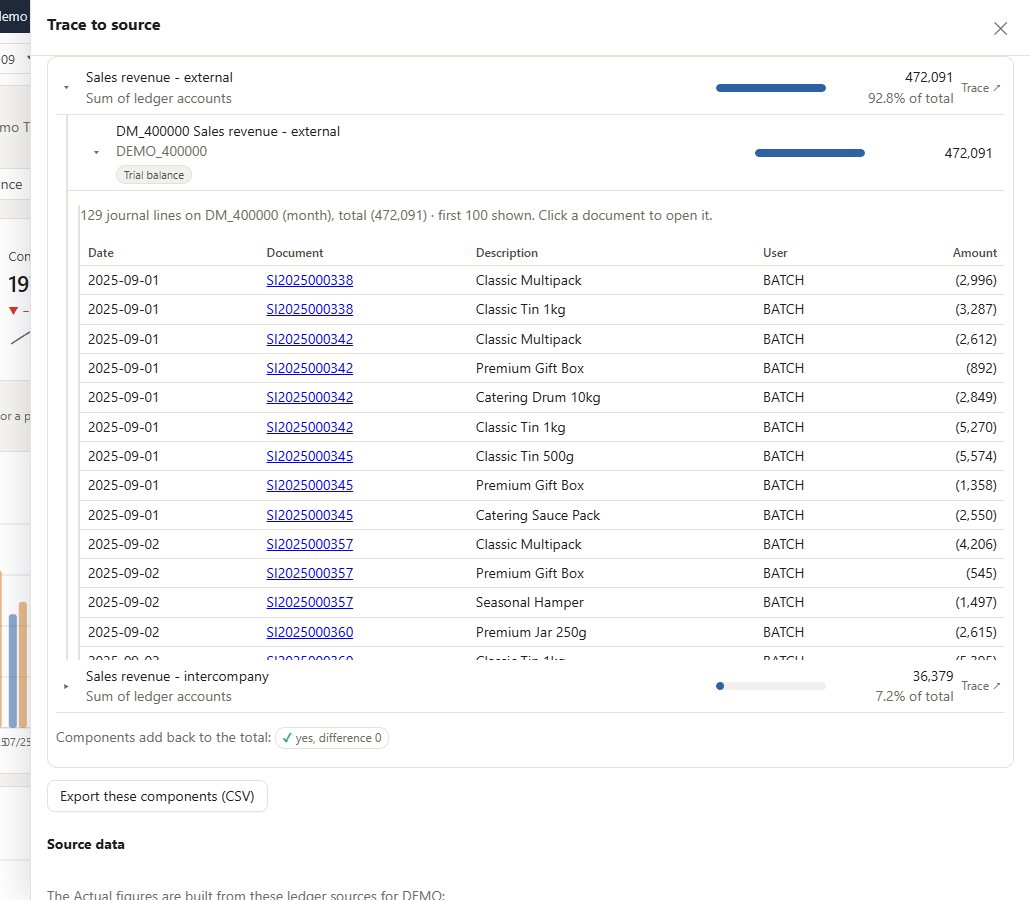The width and height of the screenshot is (1030, 900).
Task: Click the '92.8% of total' label
Action: click(910, 99)
